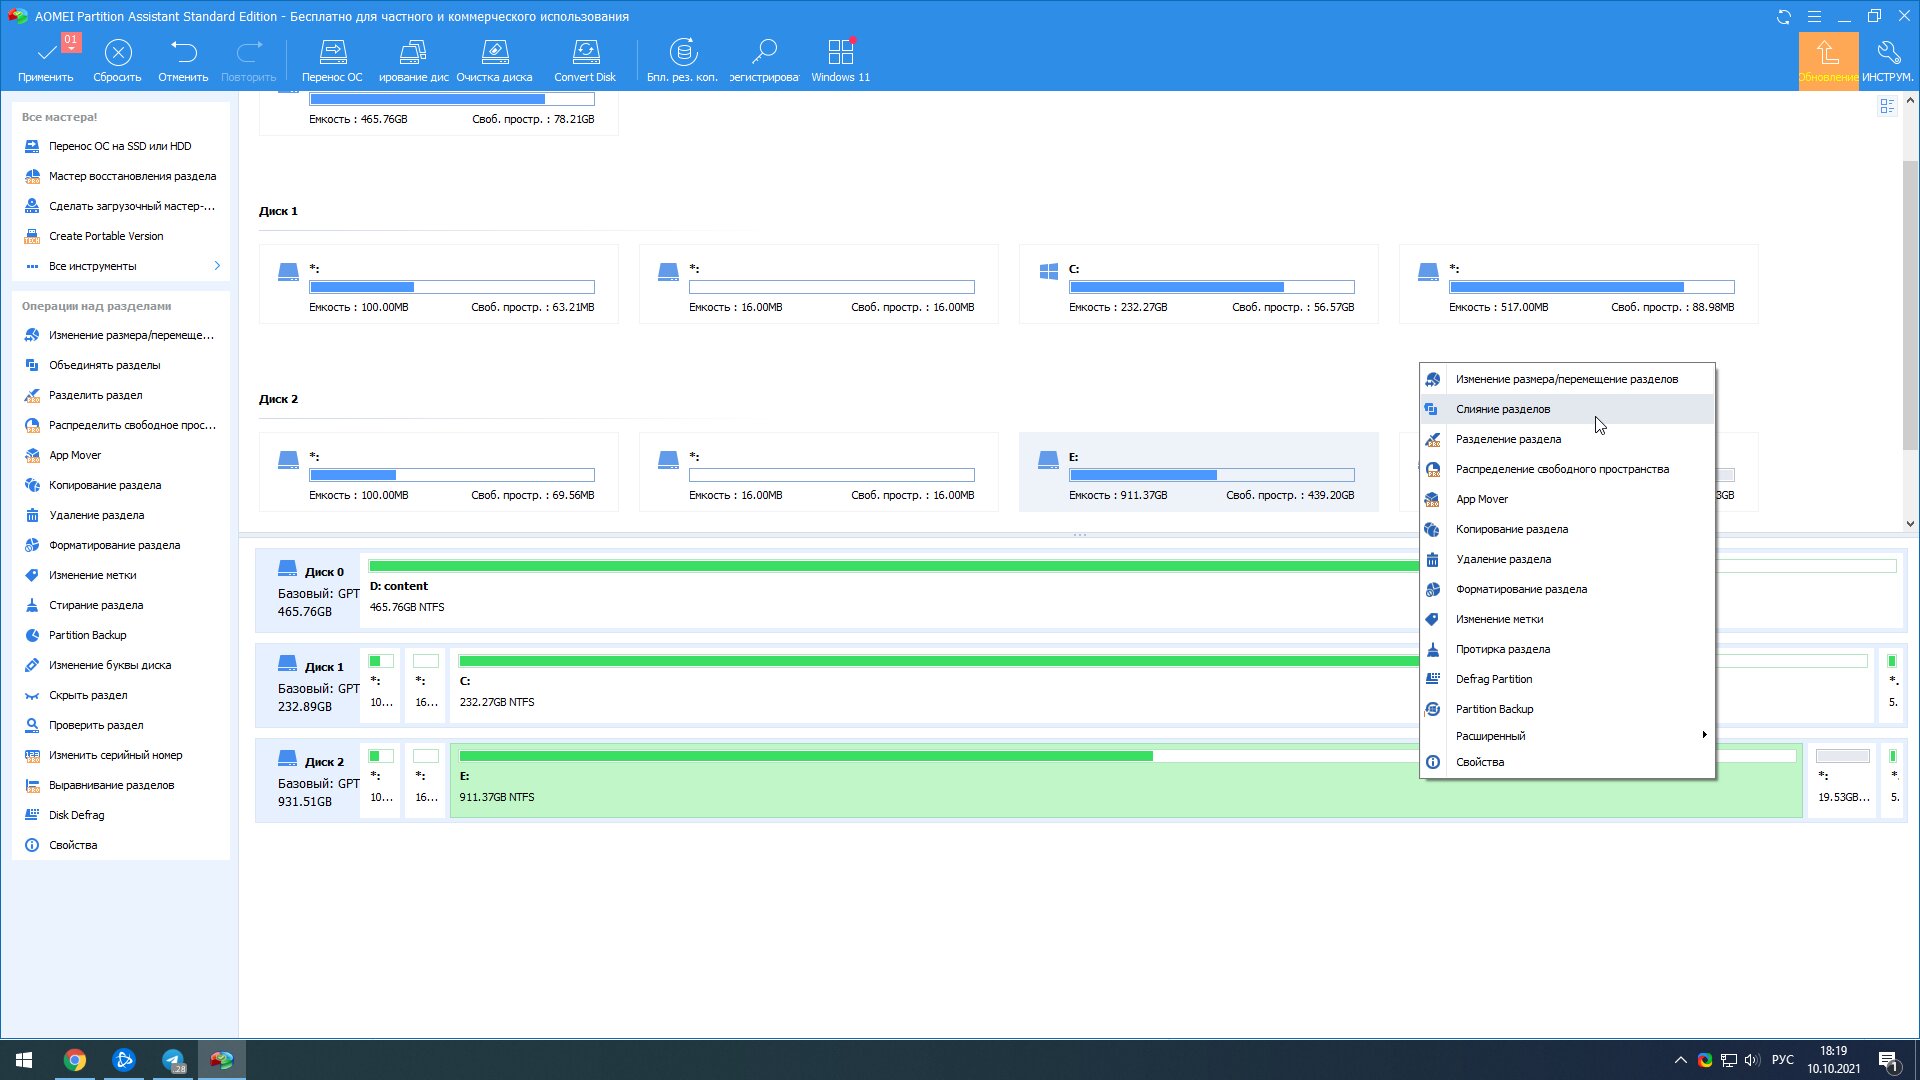Open the Windows 11 checker tool

click(x=840, y=60)
